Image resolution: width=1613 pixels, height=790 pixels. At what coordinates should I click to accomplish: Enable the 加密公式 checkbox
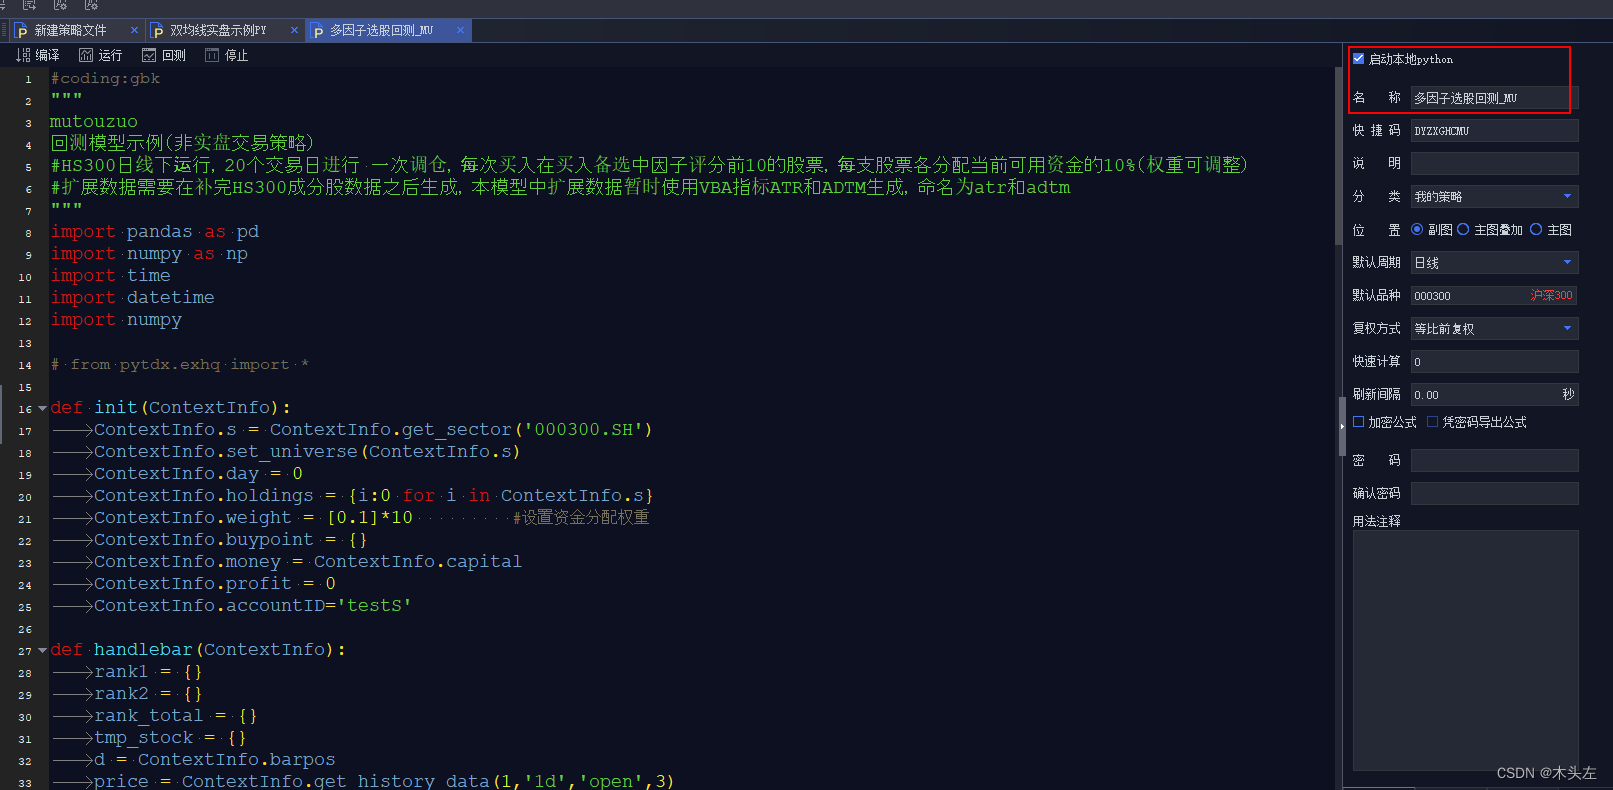[1358, 422]
